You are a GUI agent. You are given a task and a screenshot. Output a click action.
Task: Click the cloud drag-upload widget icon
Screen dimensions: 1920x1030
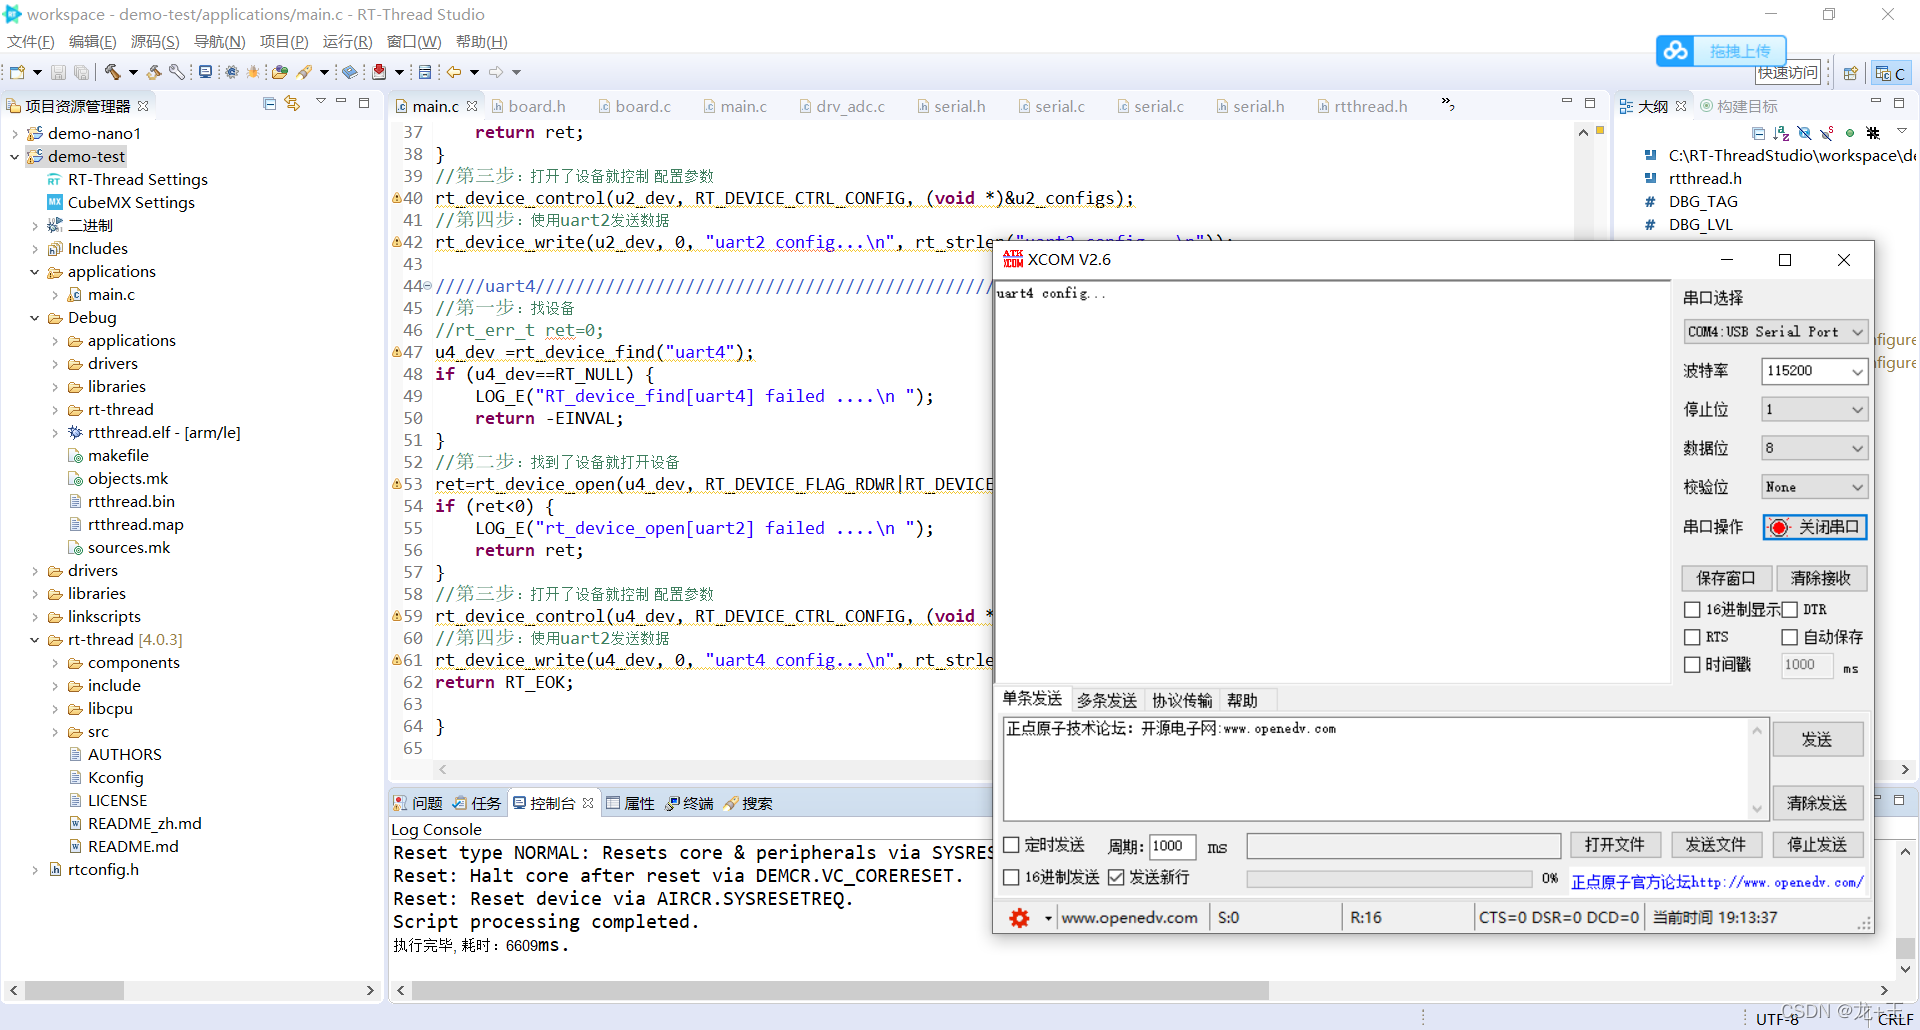1676,50
